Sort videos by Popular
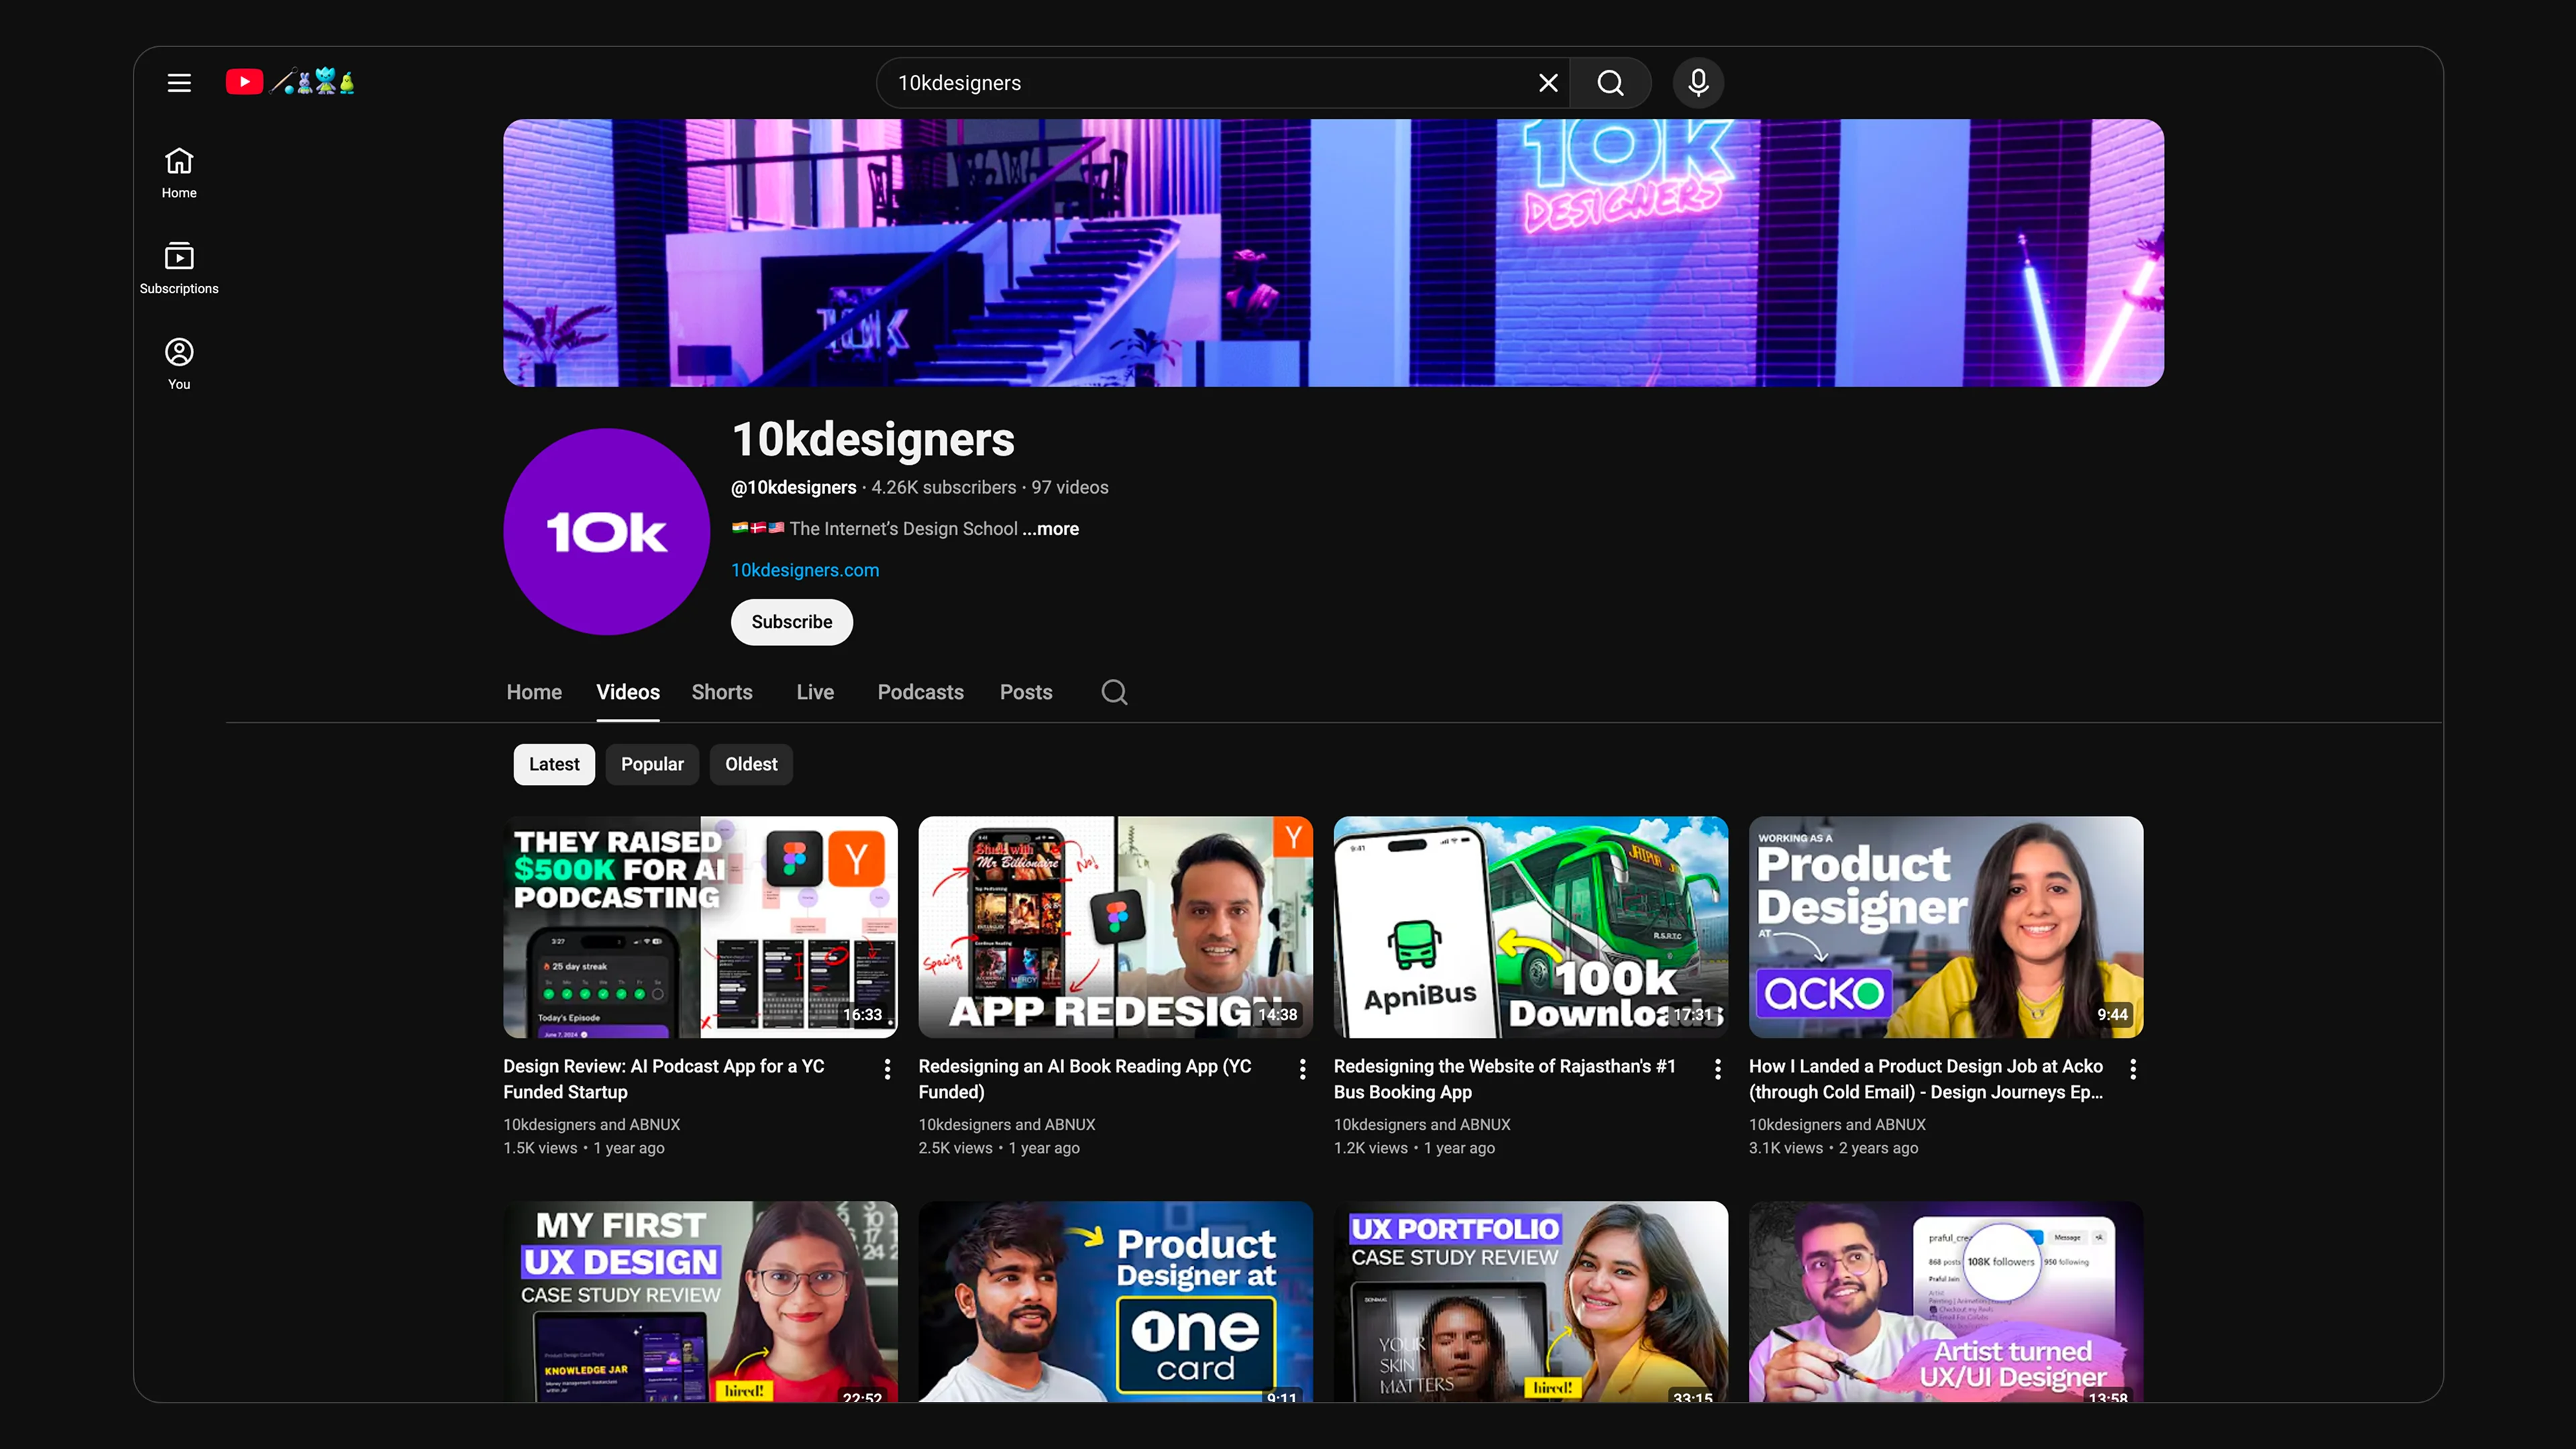This screenshot has width=2576, height=1449. point(652,764)
